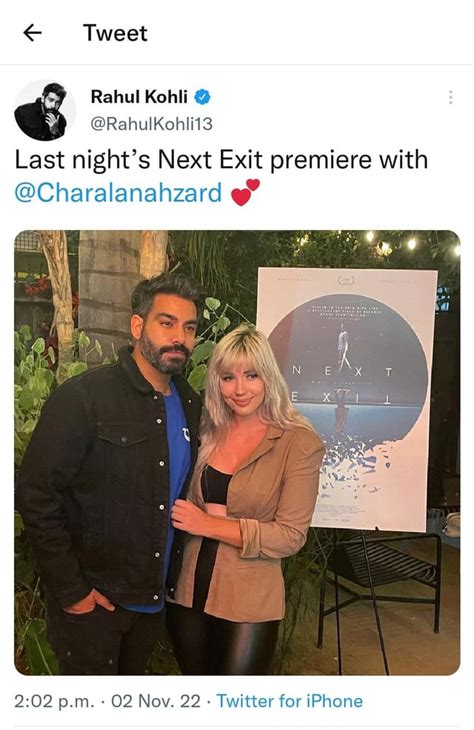Go back using the left arrow
Image resolution: width=474 pixels, height=730 pixels.
pos(33,33)
